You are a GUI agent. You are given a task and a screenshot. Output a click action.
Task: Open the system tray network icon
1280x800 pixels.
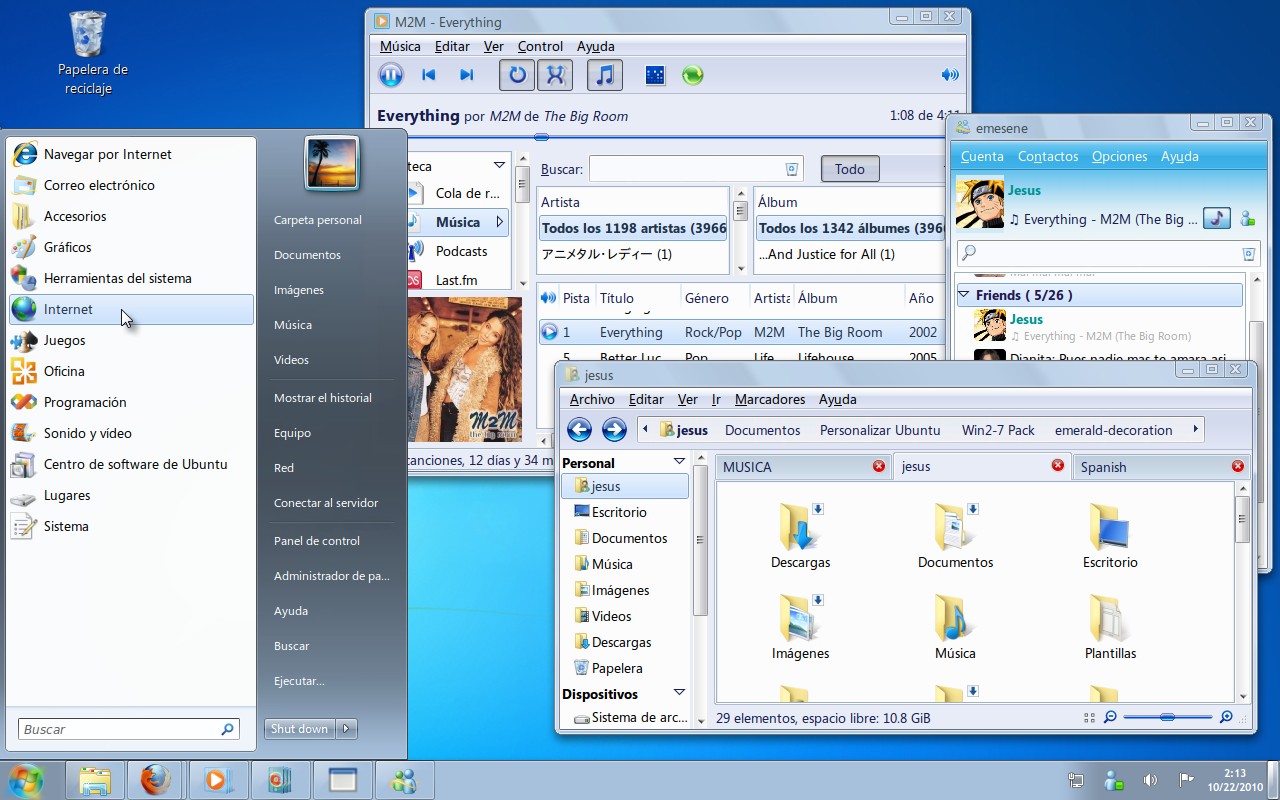1076,780
